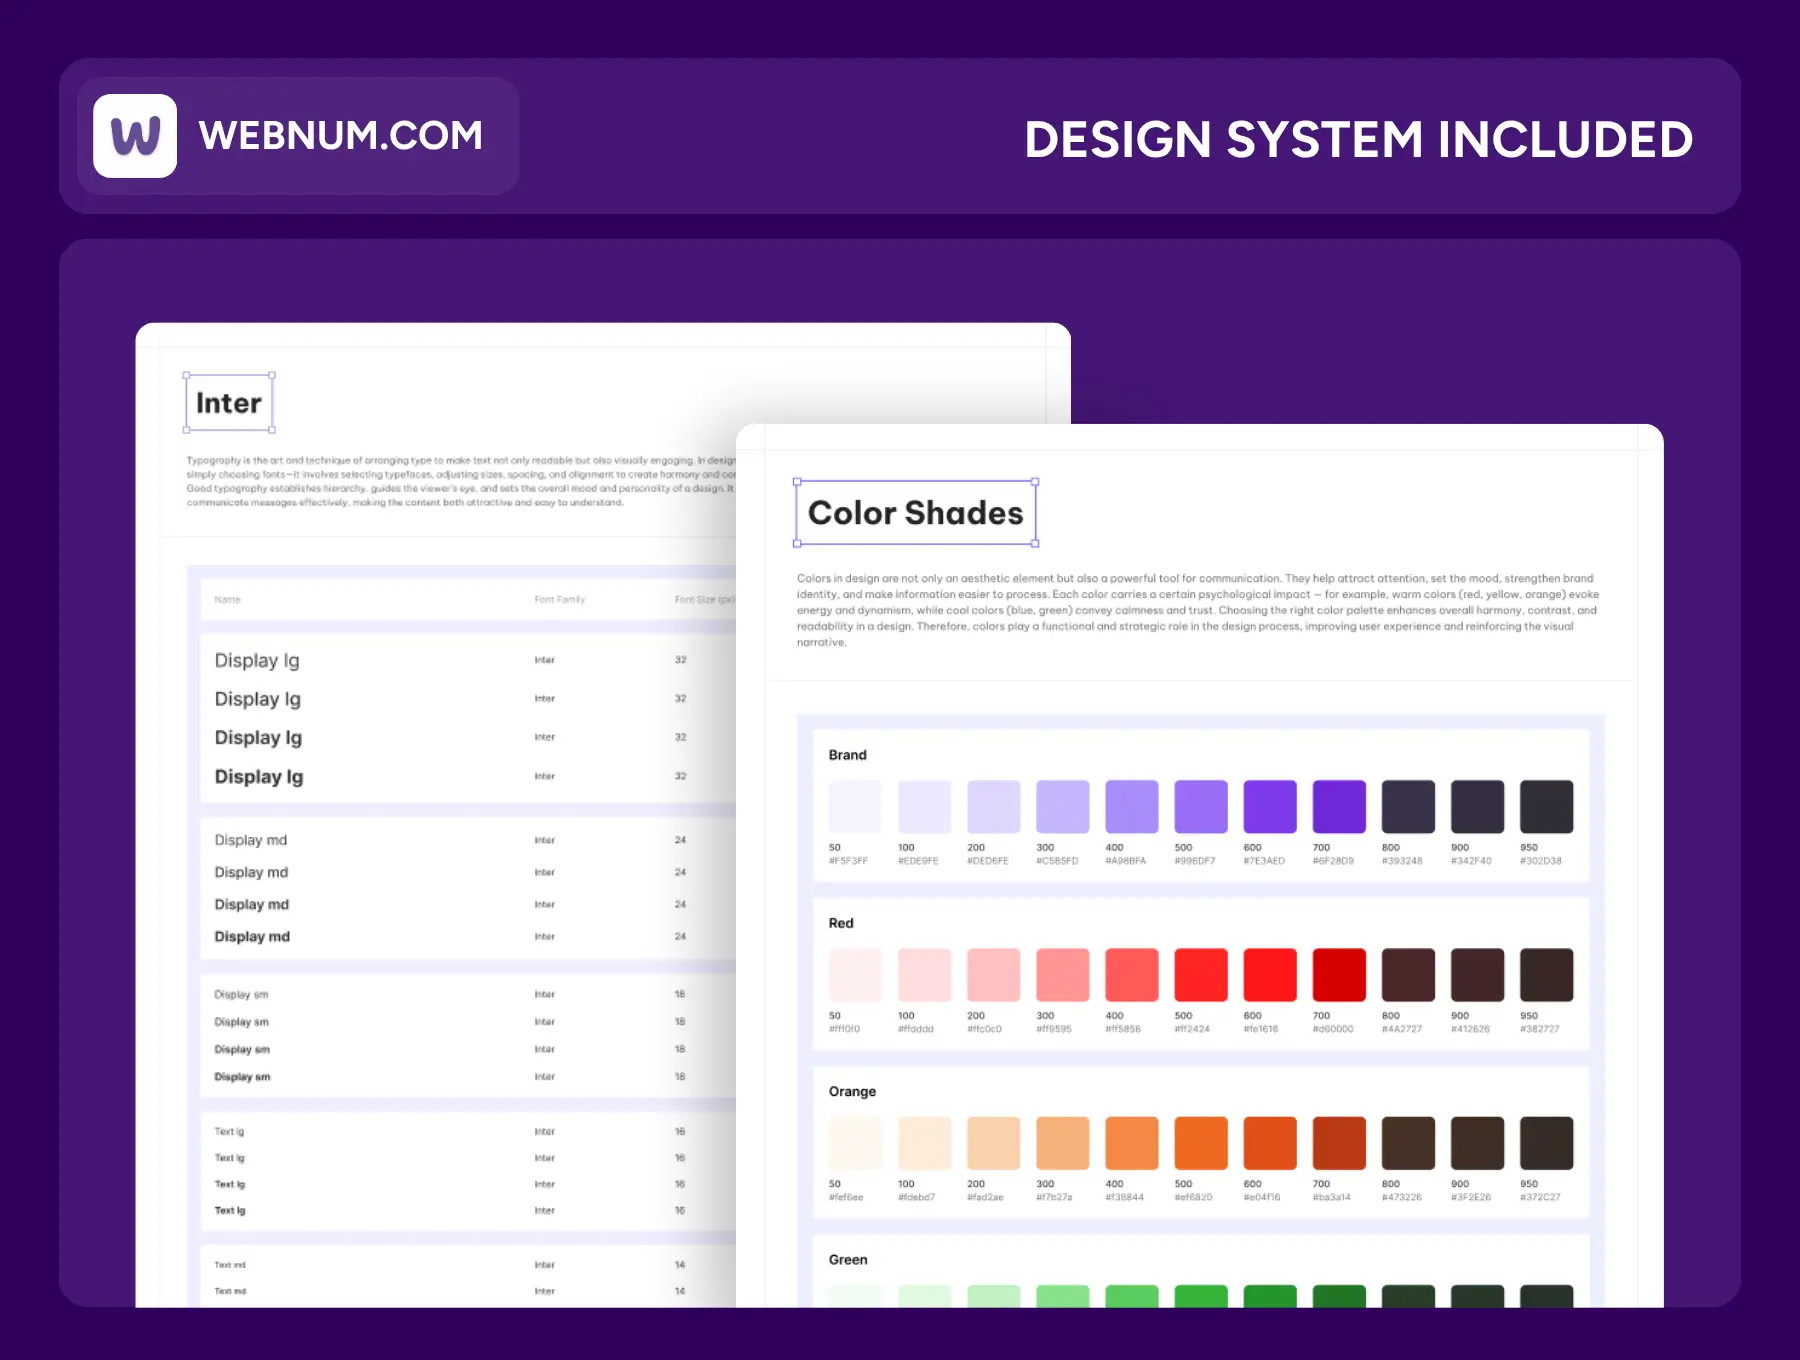Viewport: 1800px width, 1360px height.
Task: Choose the Brand 950 dark swatch
Action: click(x=1546, y=807)
